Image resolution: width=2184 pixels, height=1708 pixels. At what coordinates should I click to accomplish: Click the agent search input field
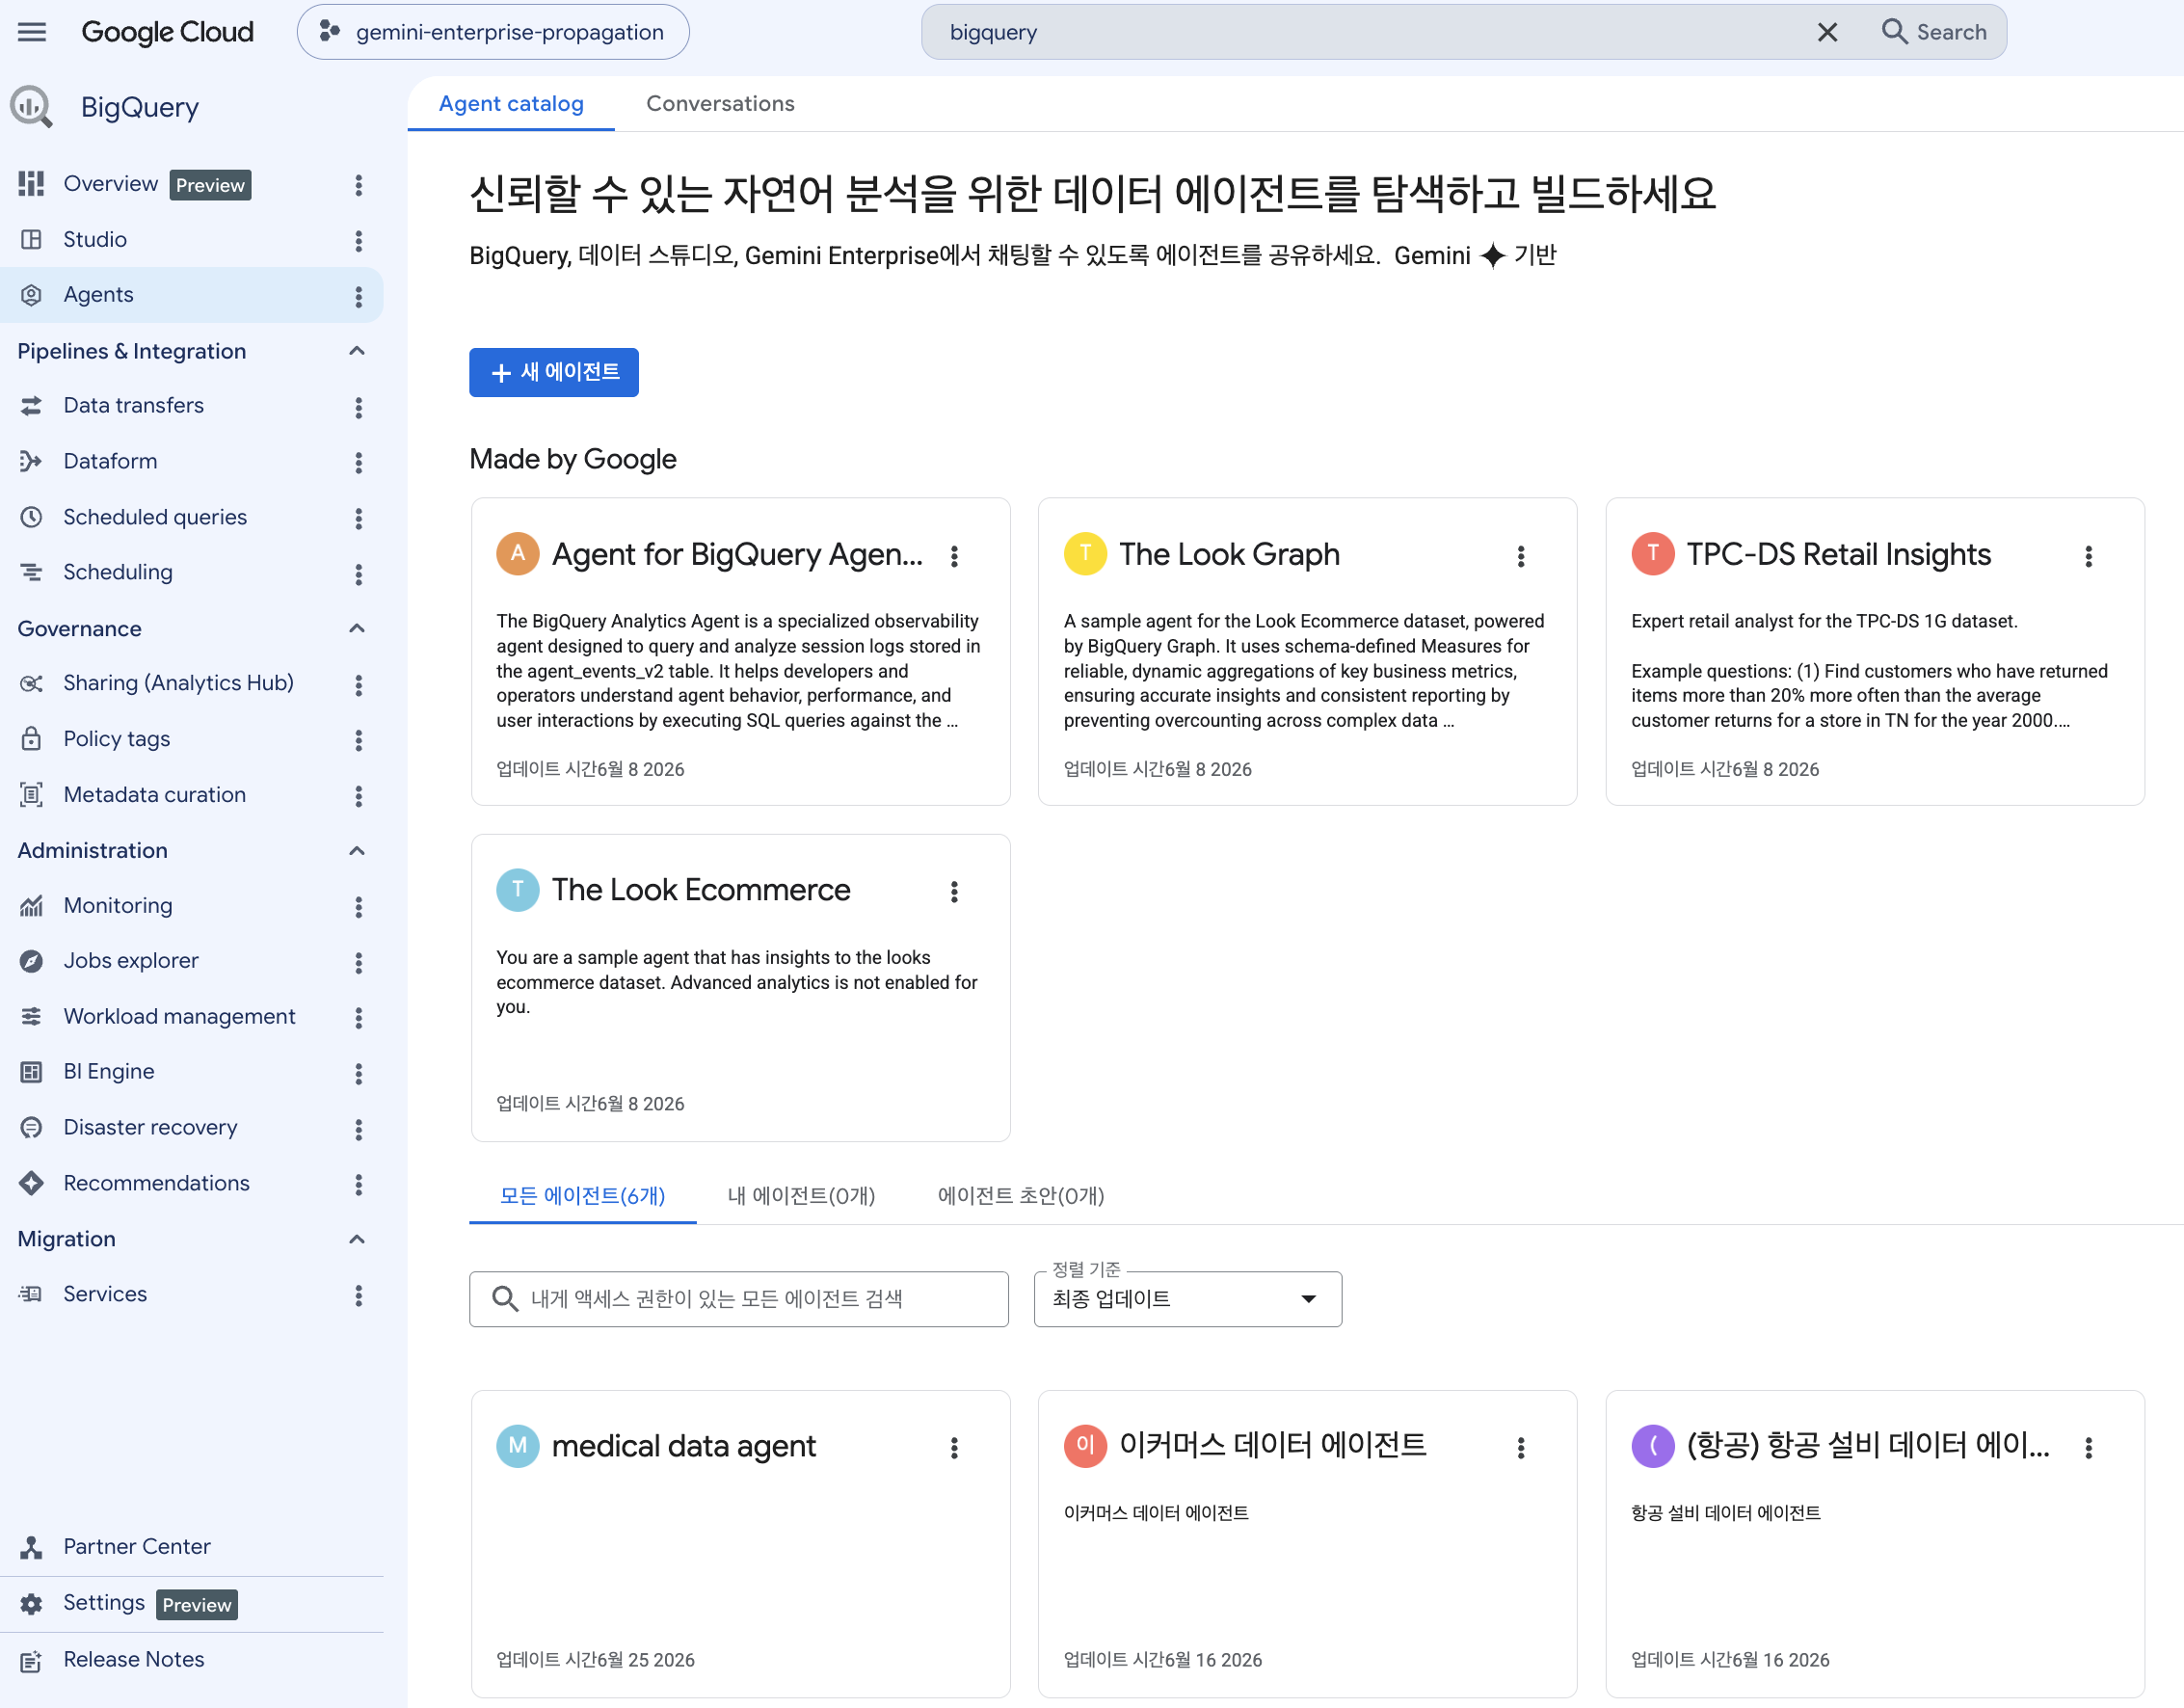click(x=739, y=1298)
